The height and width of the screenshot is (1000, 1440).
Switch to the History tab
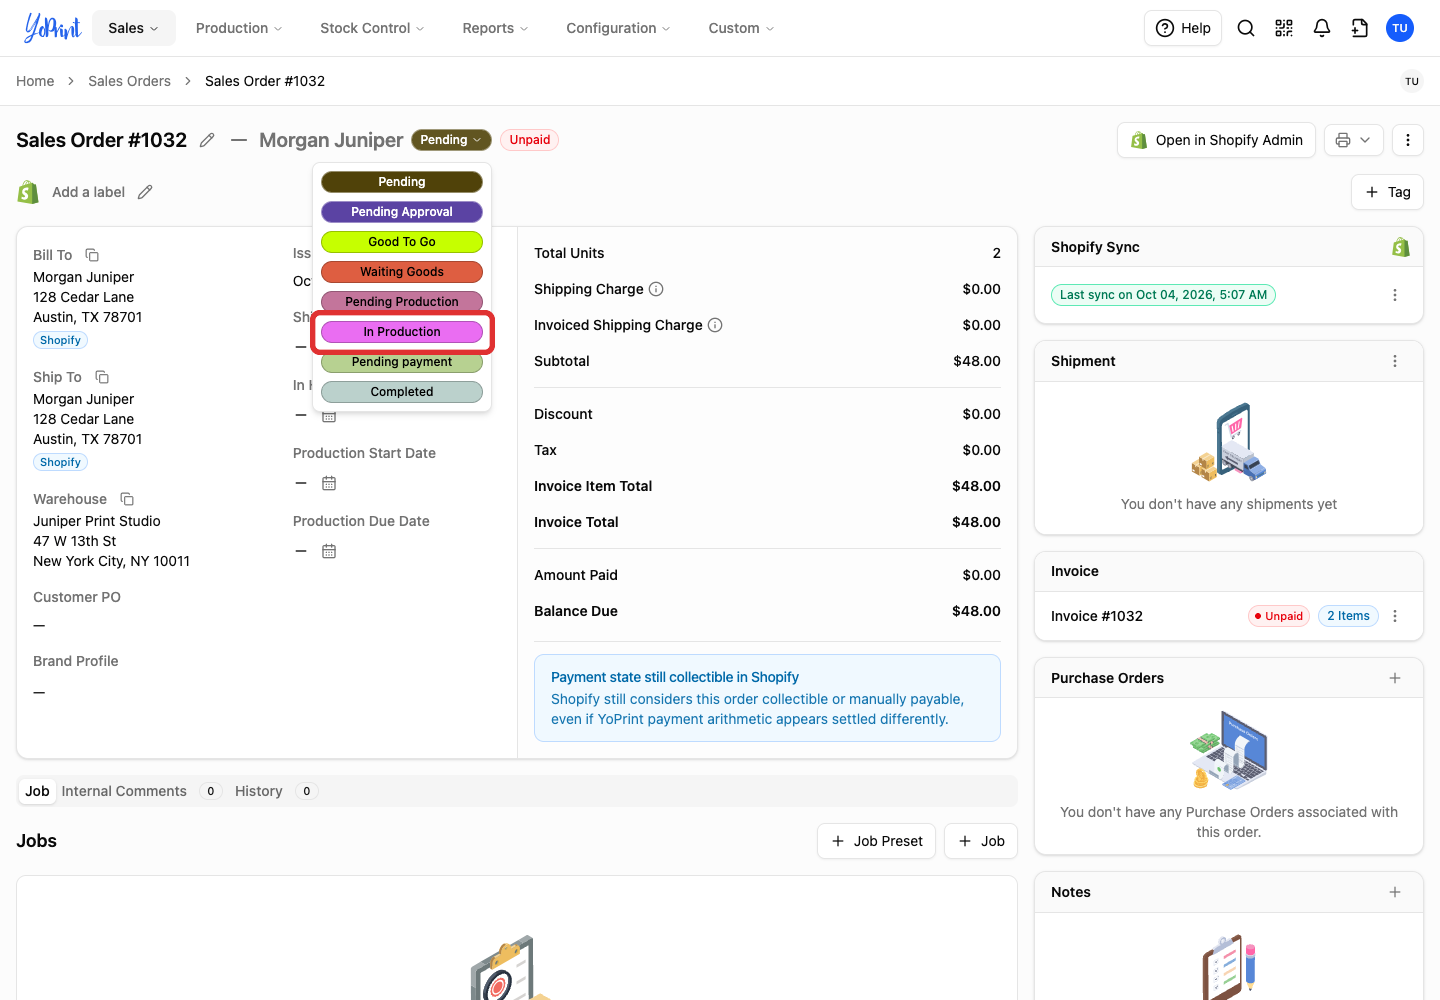pyautogui.click(x=276, y=791)
